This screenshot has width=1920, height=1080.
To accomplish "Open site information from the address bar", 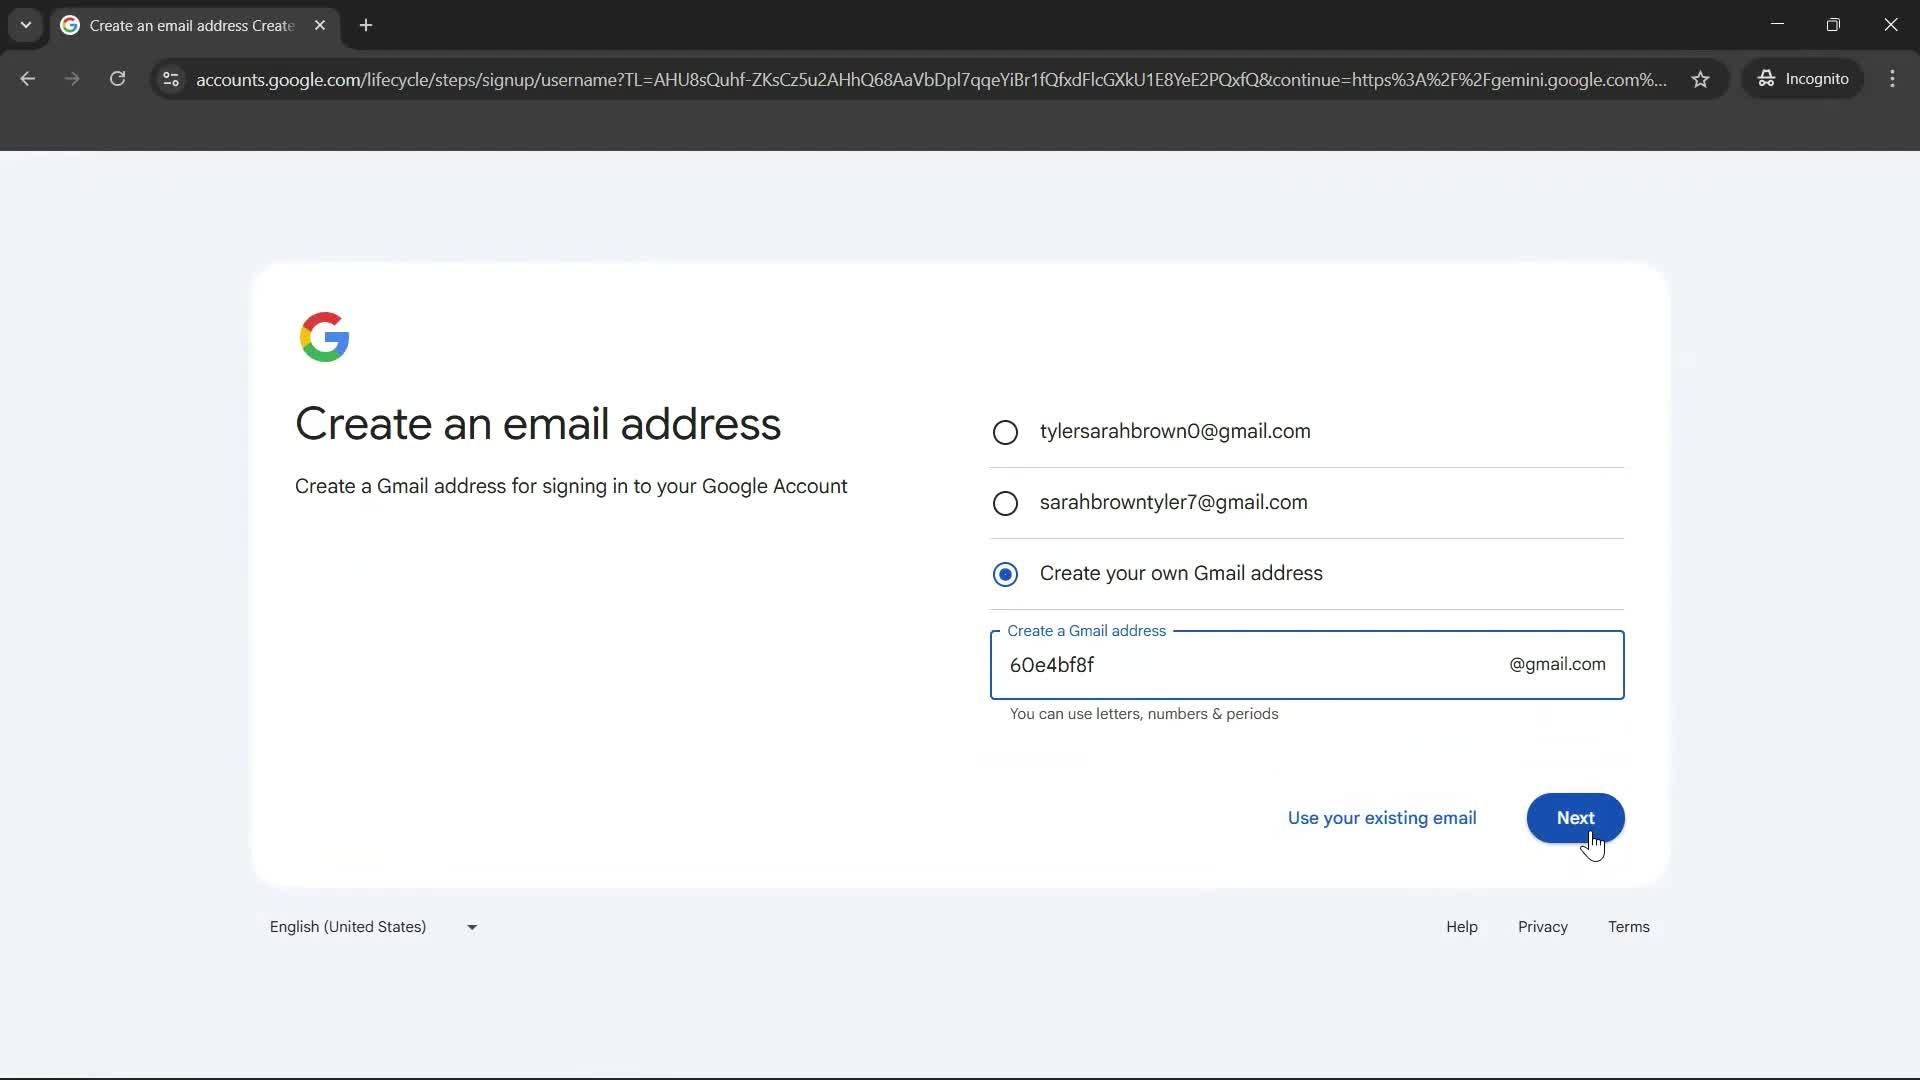I will (x=170, y=80).
